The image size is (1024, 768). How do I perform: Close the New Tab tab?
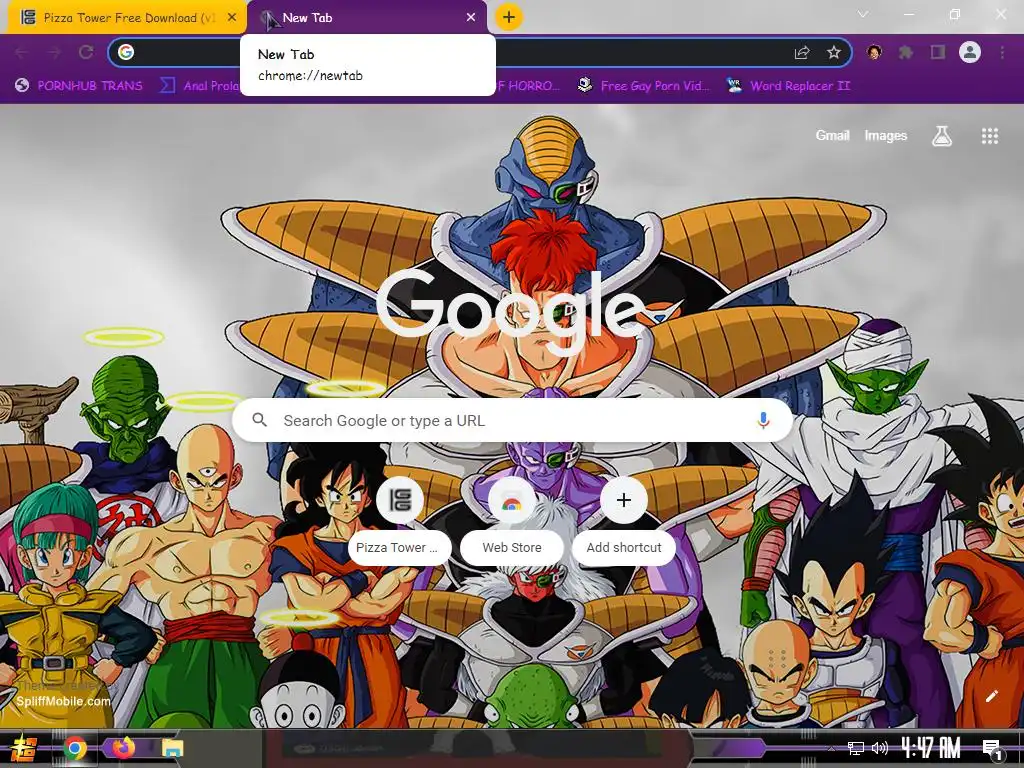pyautogui.click(x=471, y=18)
